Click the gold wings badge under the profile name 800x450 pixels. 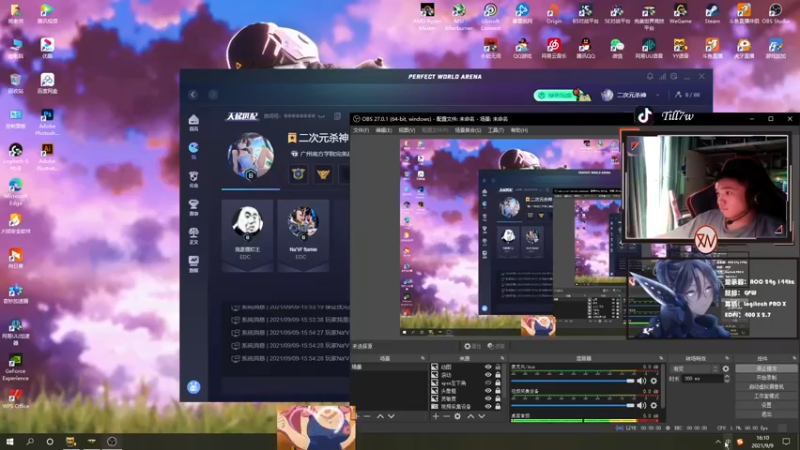pos(323,174)
